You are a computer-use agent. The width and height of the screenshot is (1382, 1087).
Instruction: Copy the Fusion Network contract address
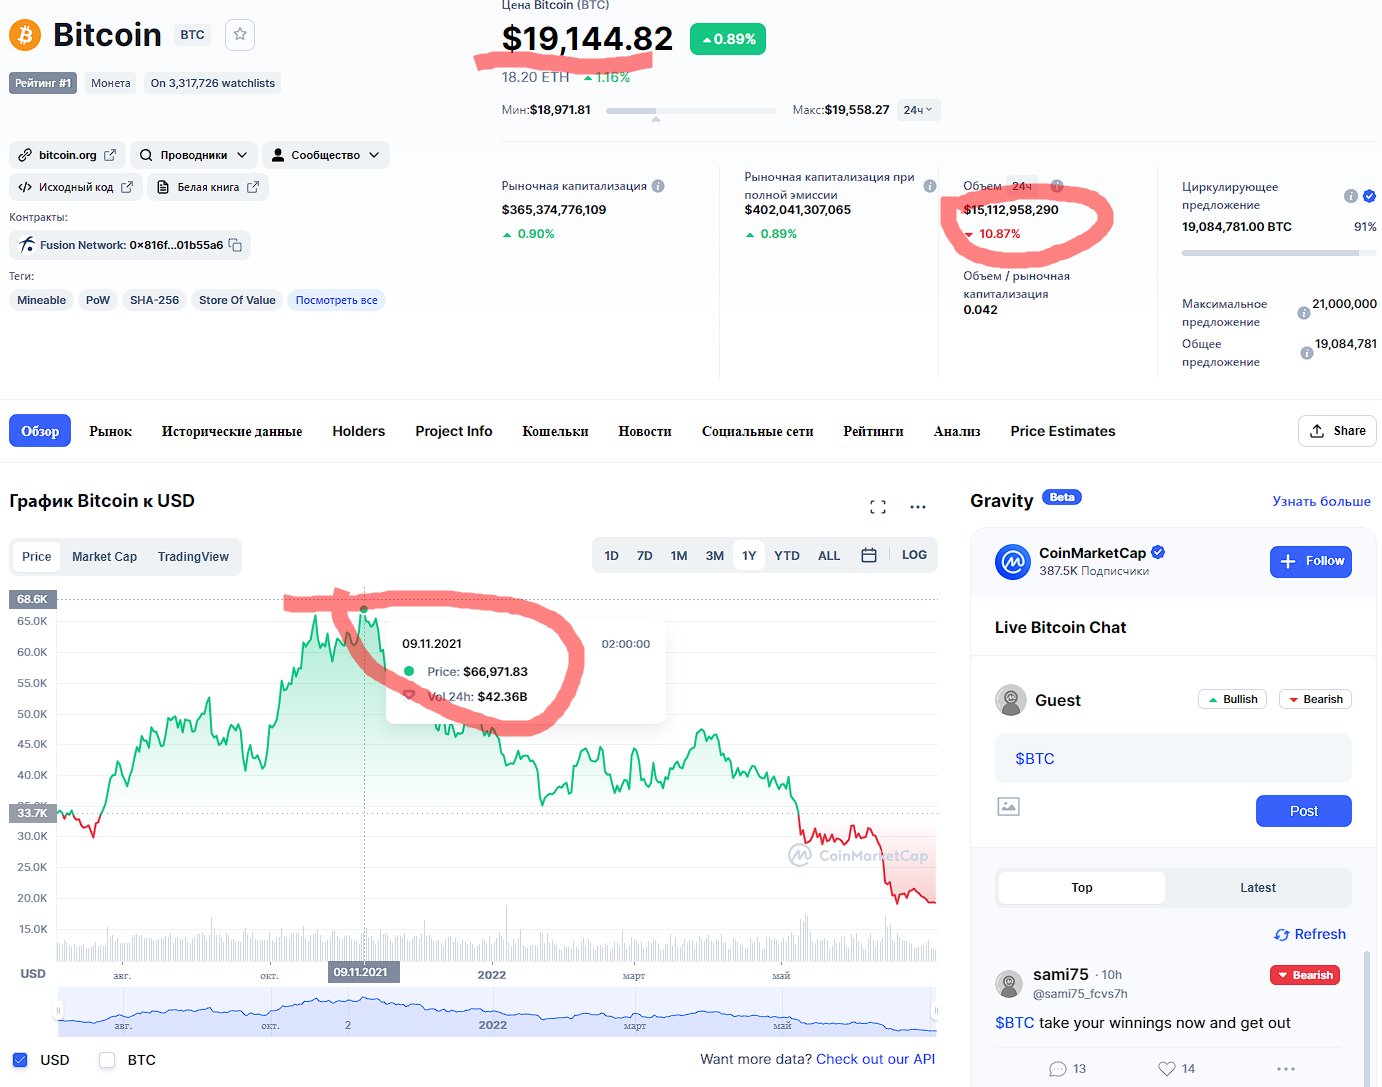236,245
